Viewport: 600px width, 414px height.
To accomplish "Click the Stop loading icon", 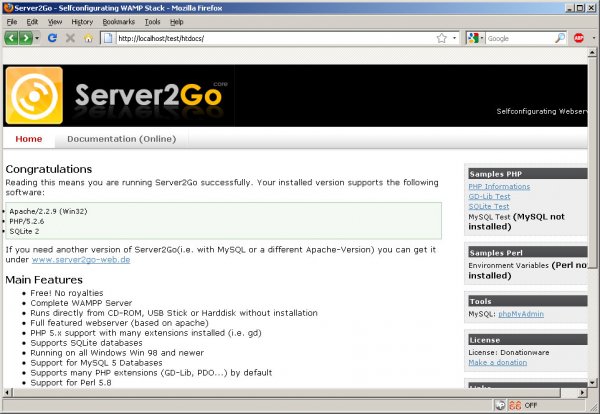I will point(70,38).
